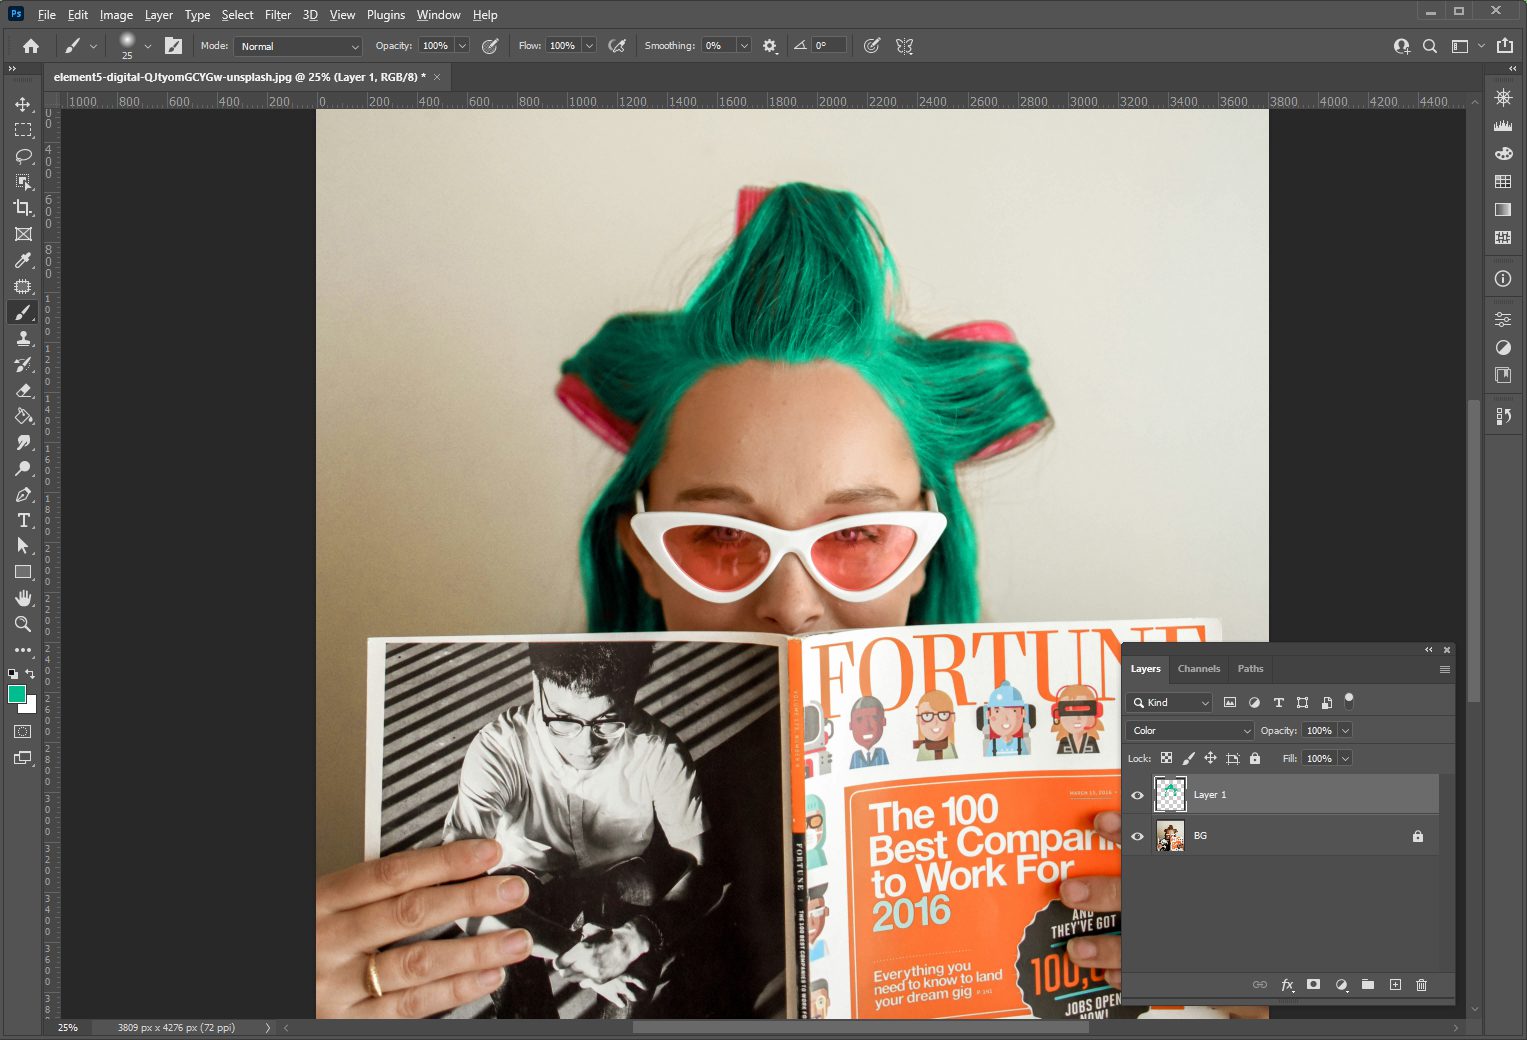Toggle lock image pixels brush icon
1527x1040 pixels.
(1188, 758)
